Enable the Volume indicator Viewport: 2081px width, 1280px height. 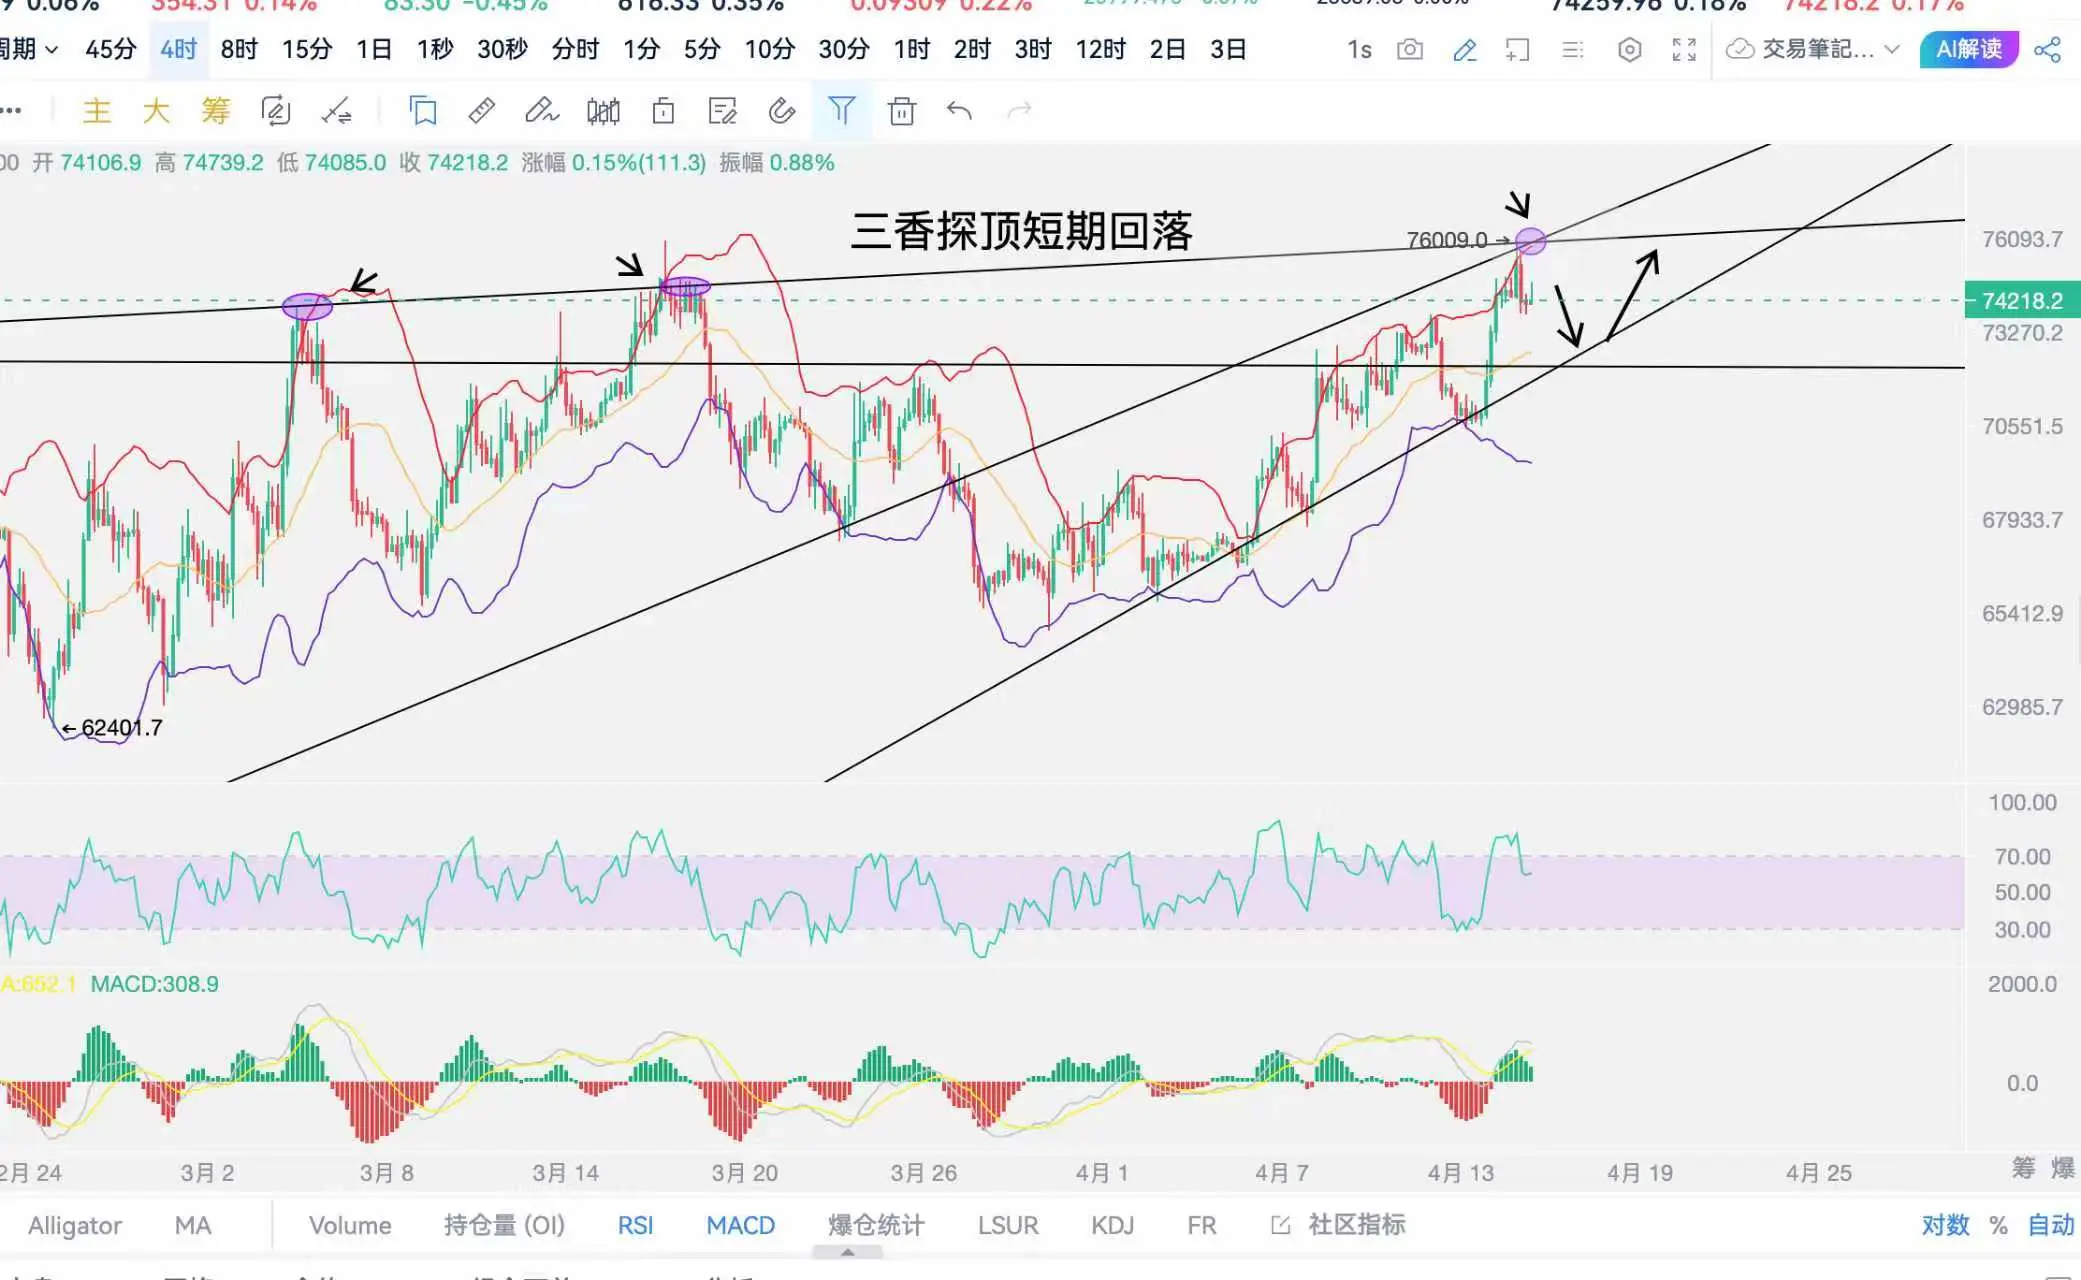point(350,1225)
